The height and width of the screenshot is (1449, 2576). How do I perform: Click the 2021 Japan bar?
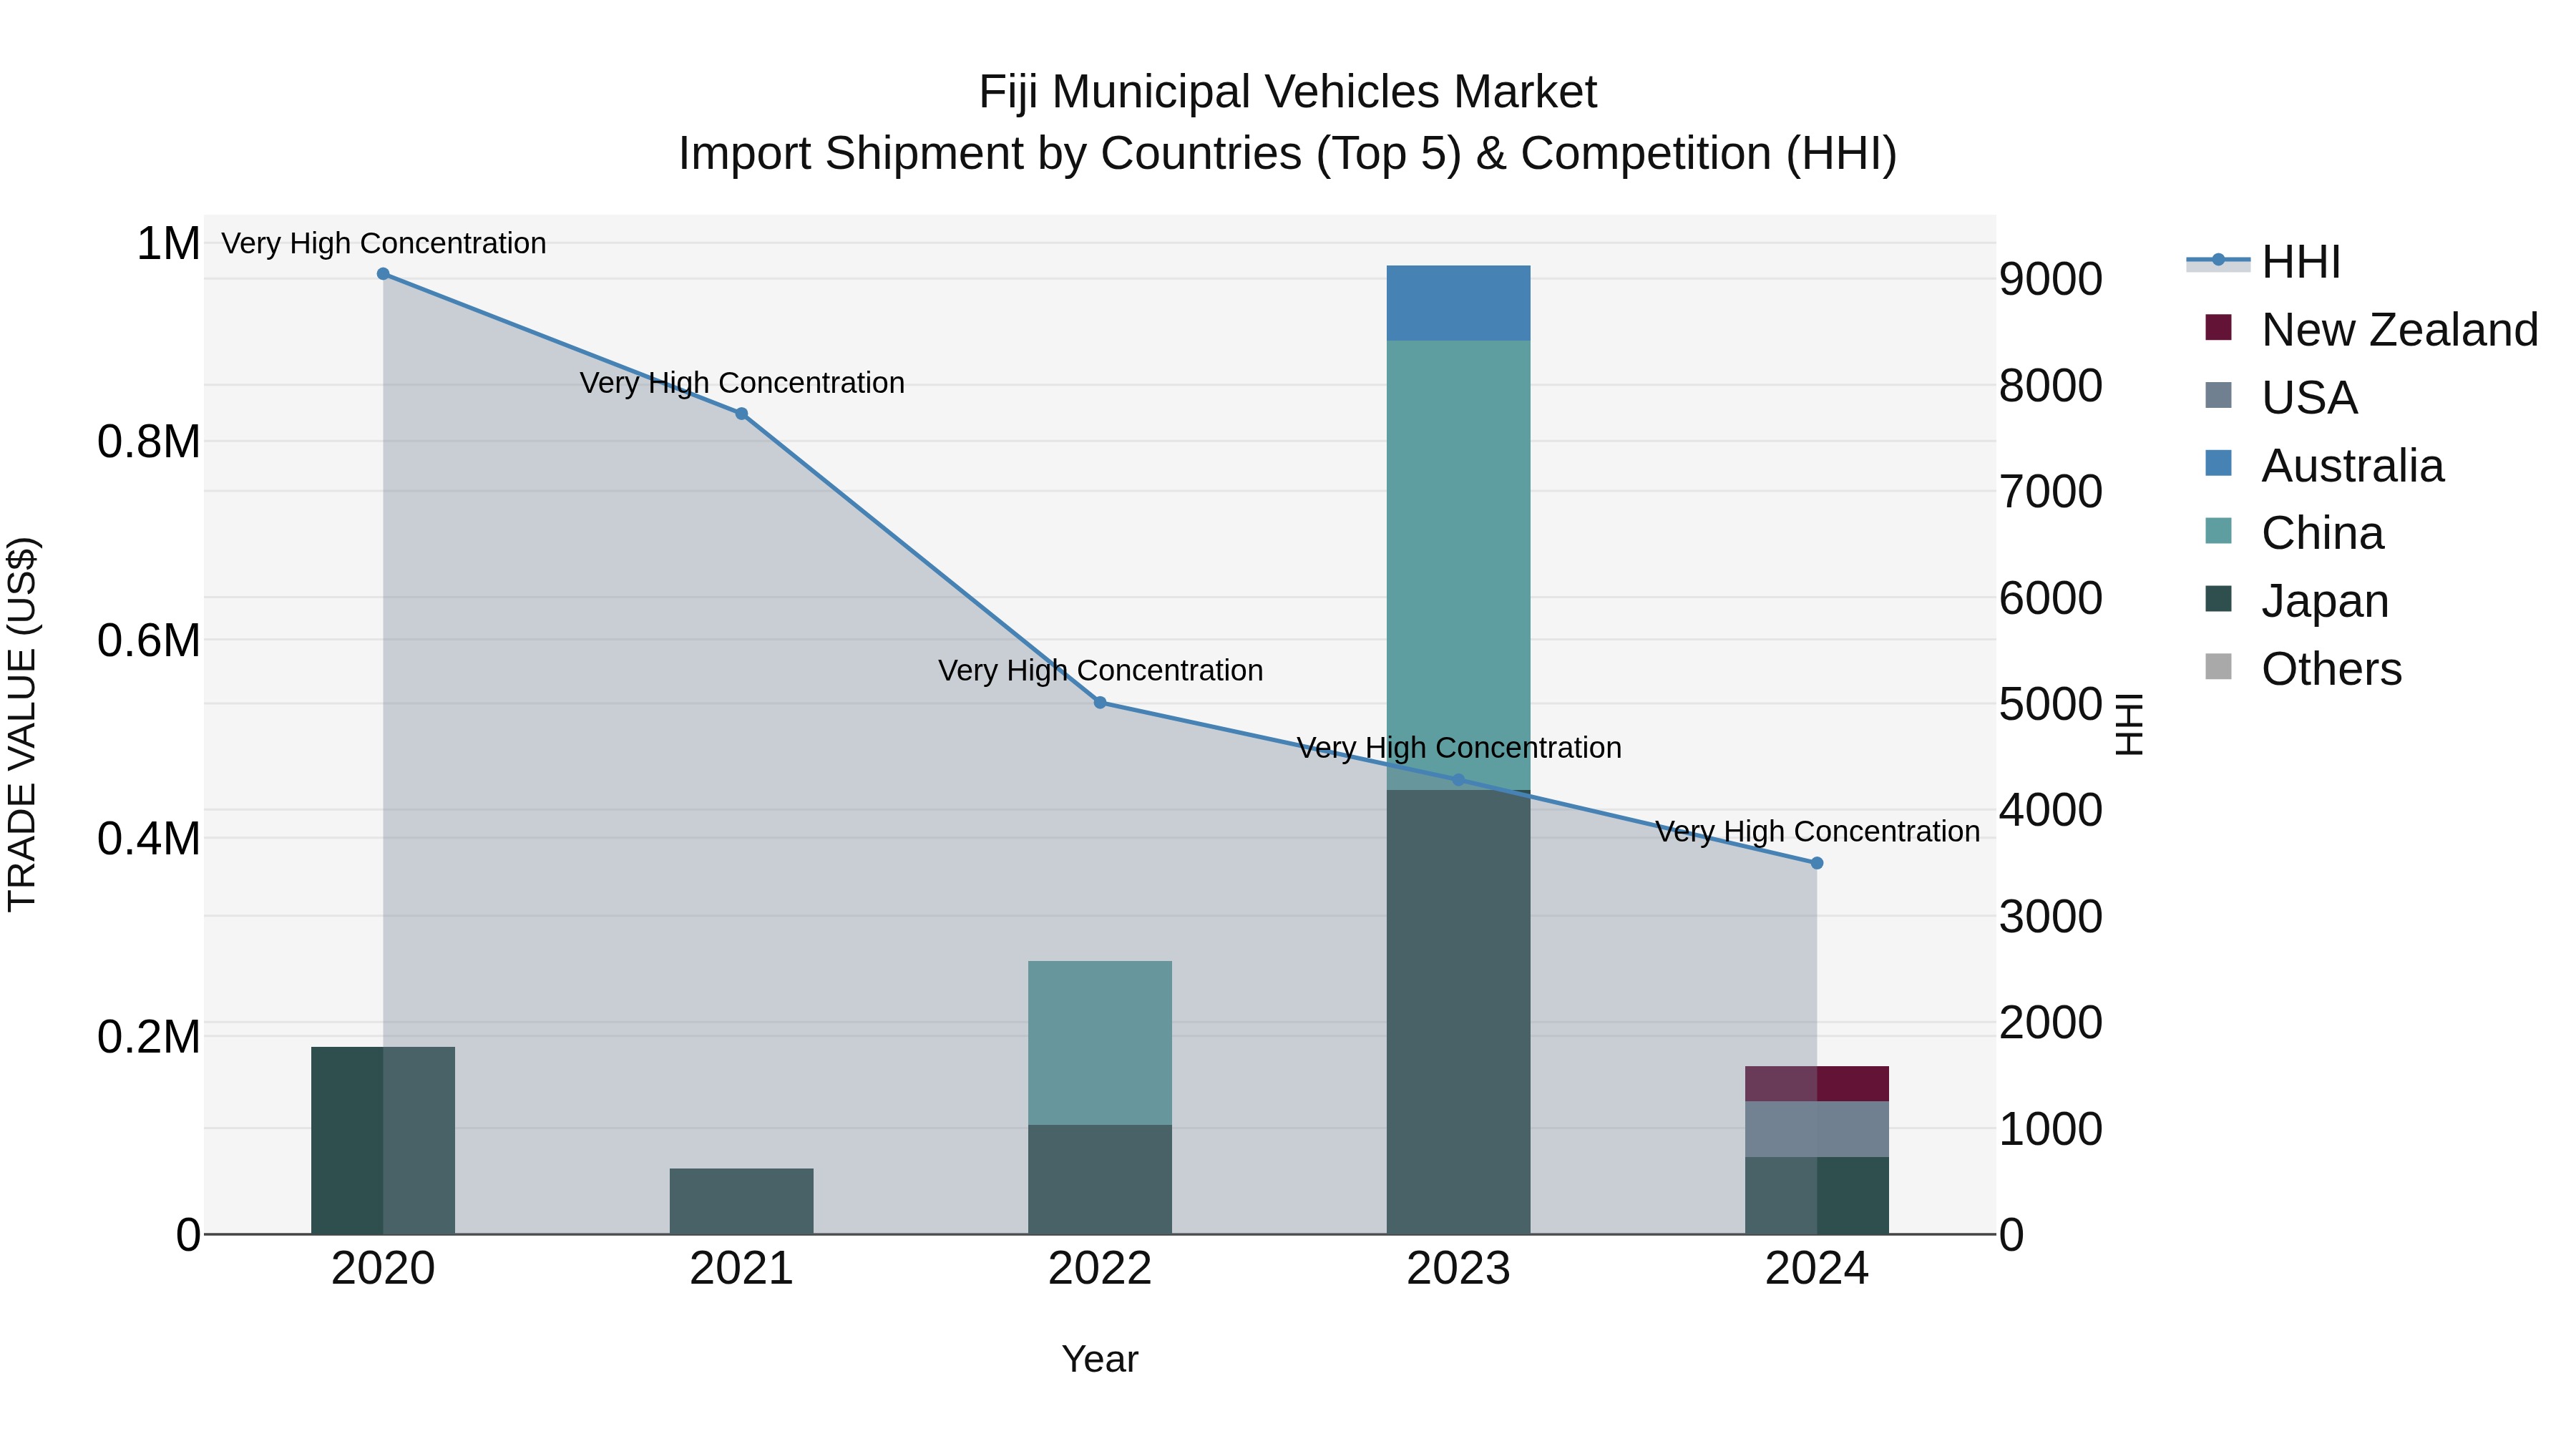[x=741, y=1202]
